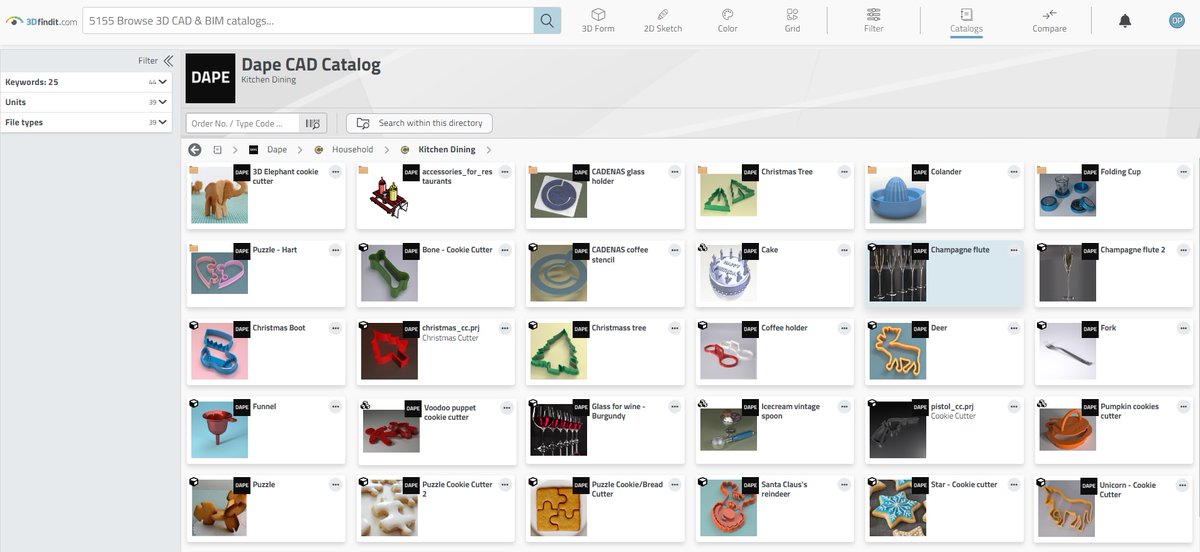Click the Christmass tree title
This screenshot has width=1200, height=552.
(618, 328)
